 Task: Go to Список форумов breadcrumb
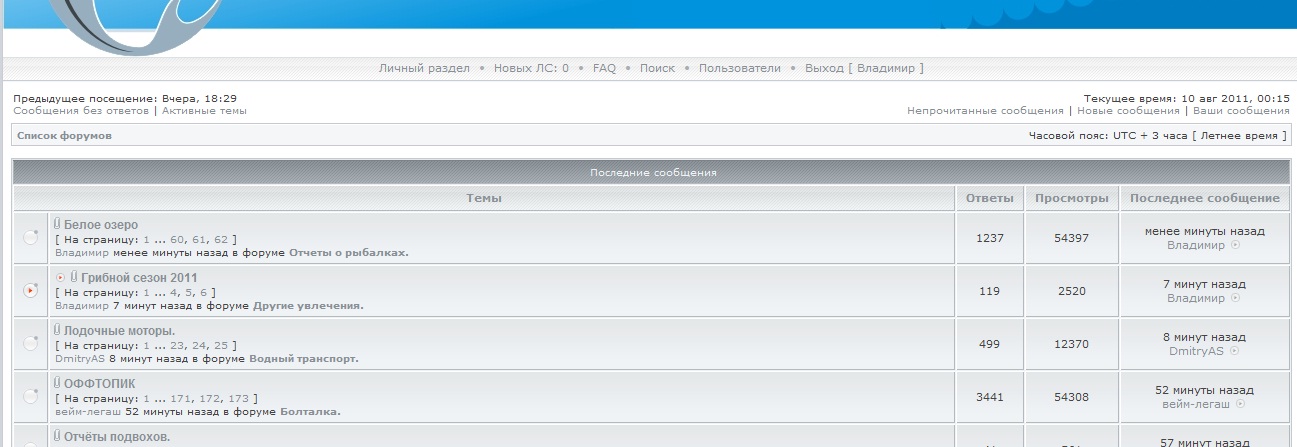[x=64, y=135]
